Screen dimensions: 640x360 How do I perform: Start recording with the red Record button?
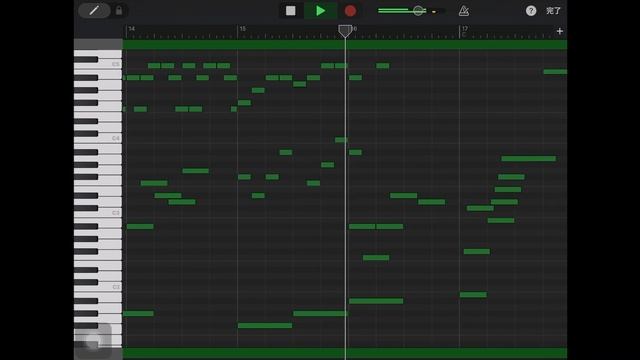click(350, 11)
